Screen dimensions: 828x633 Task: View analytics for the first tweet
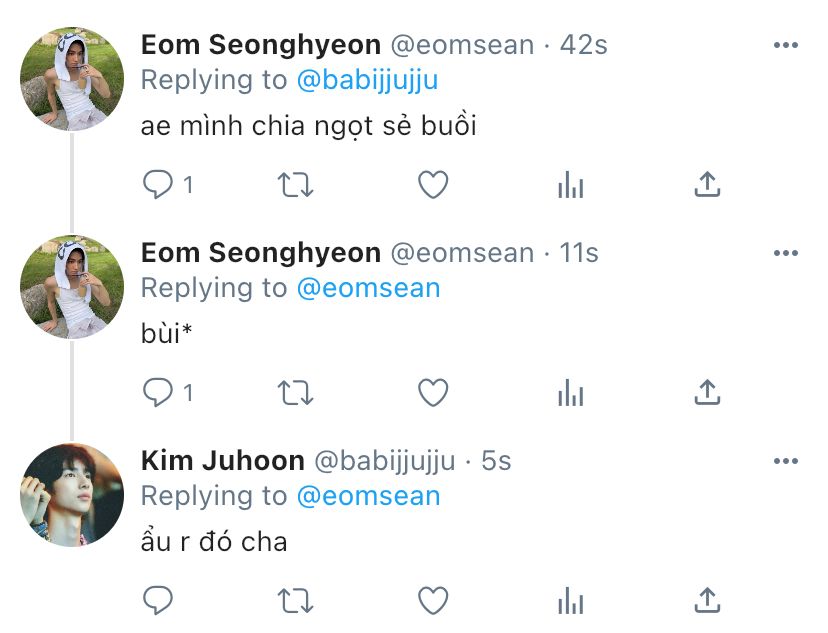click(570, 185)
